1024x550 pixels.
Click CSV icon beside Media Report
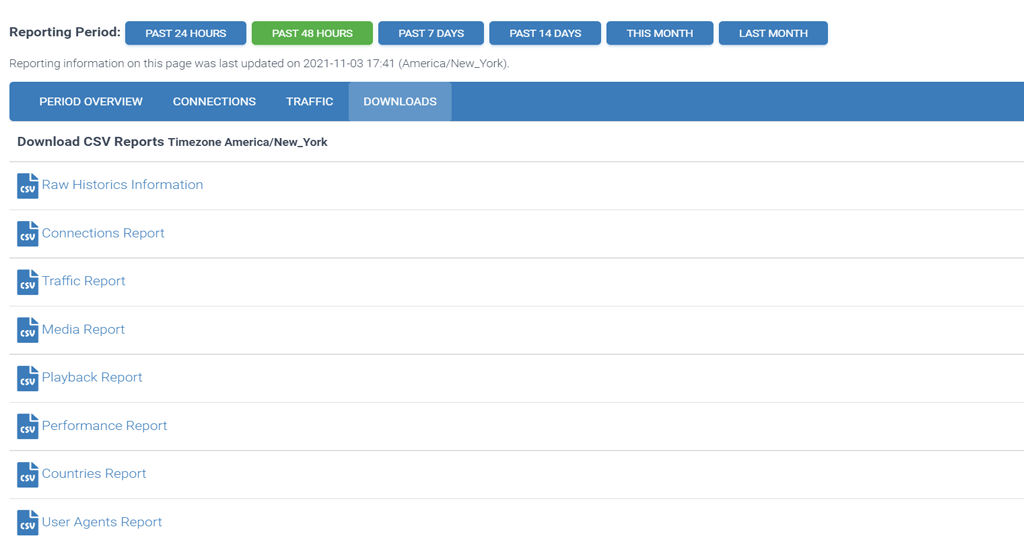27,330
